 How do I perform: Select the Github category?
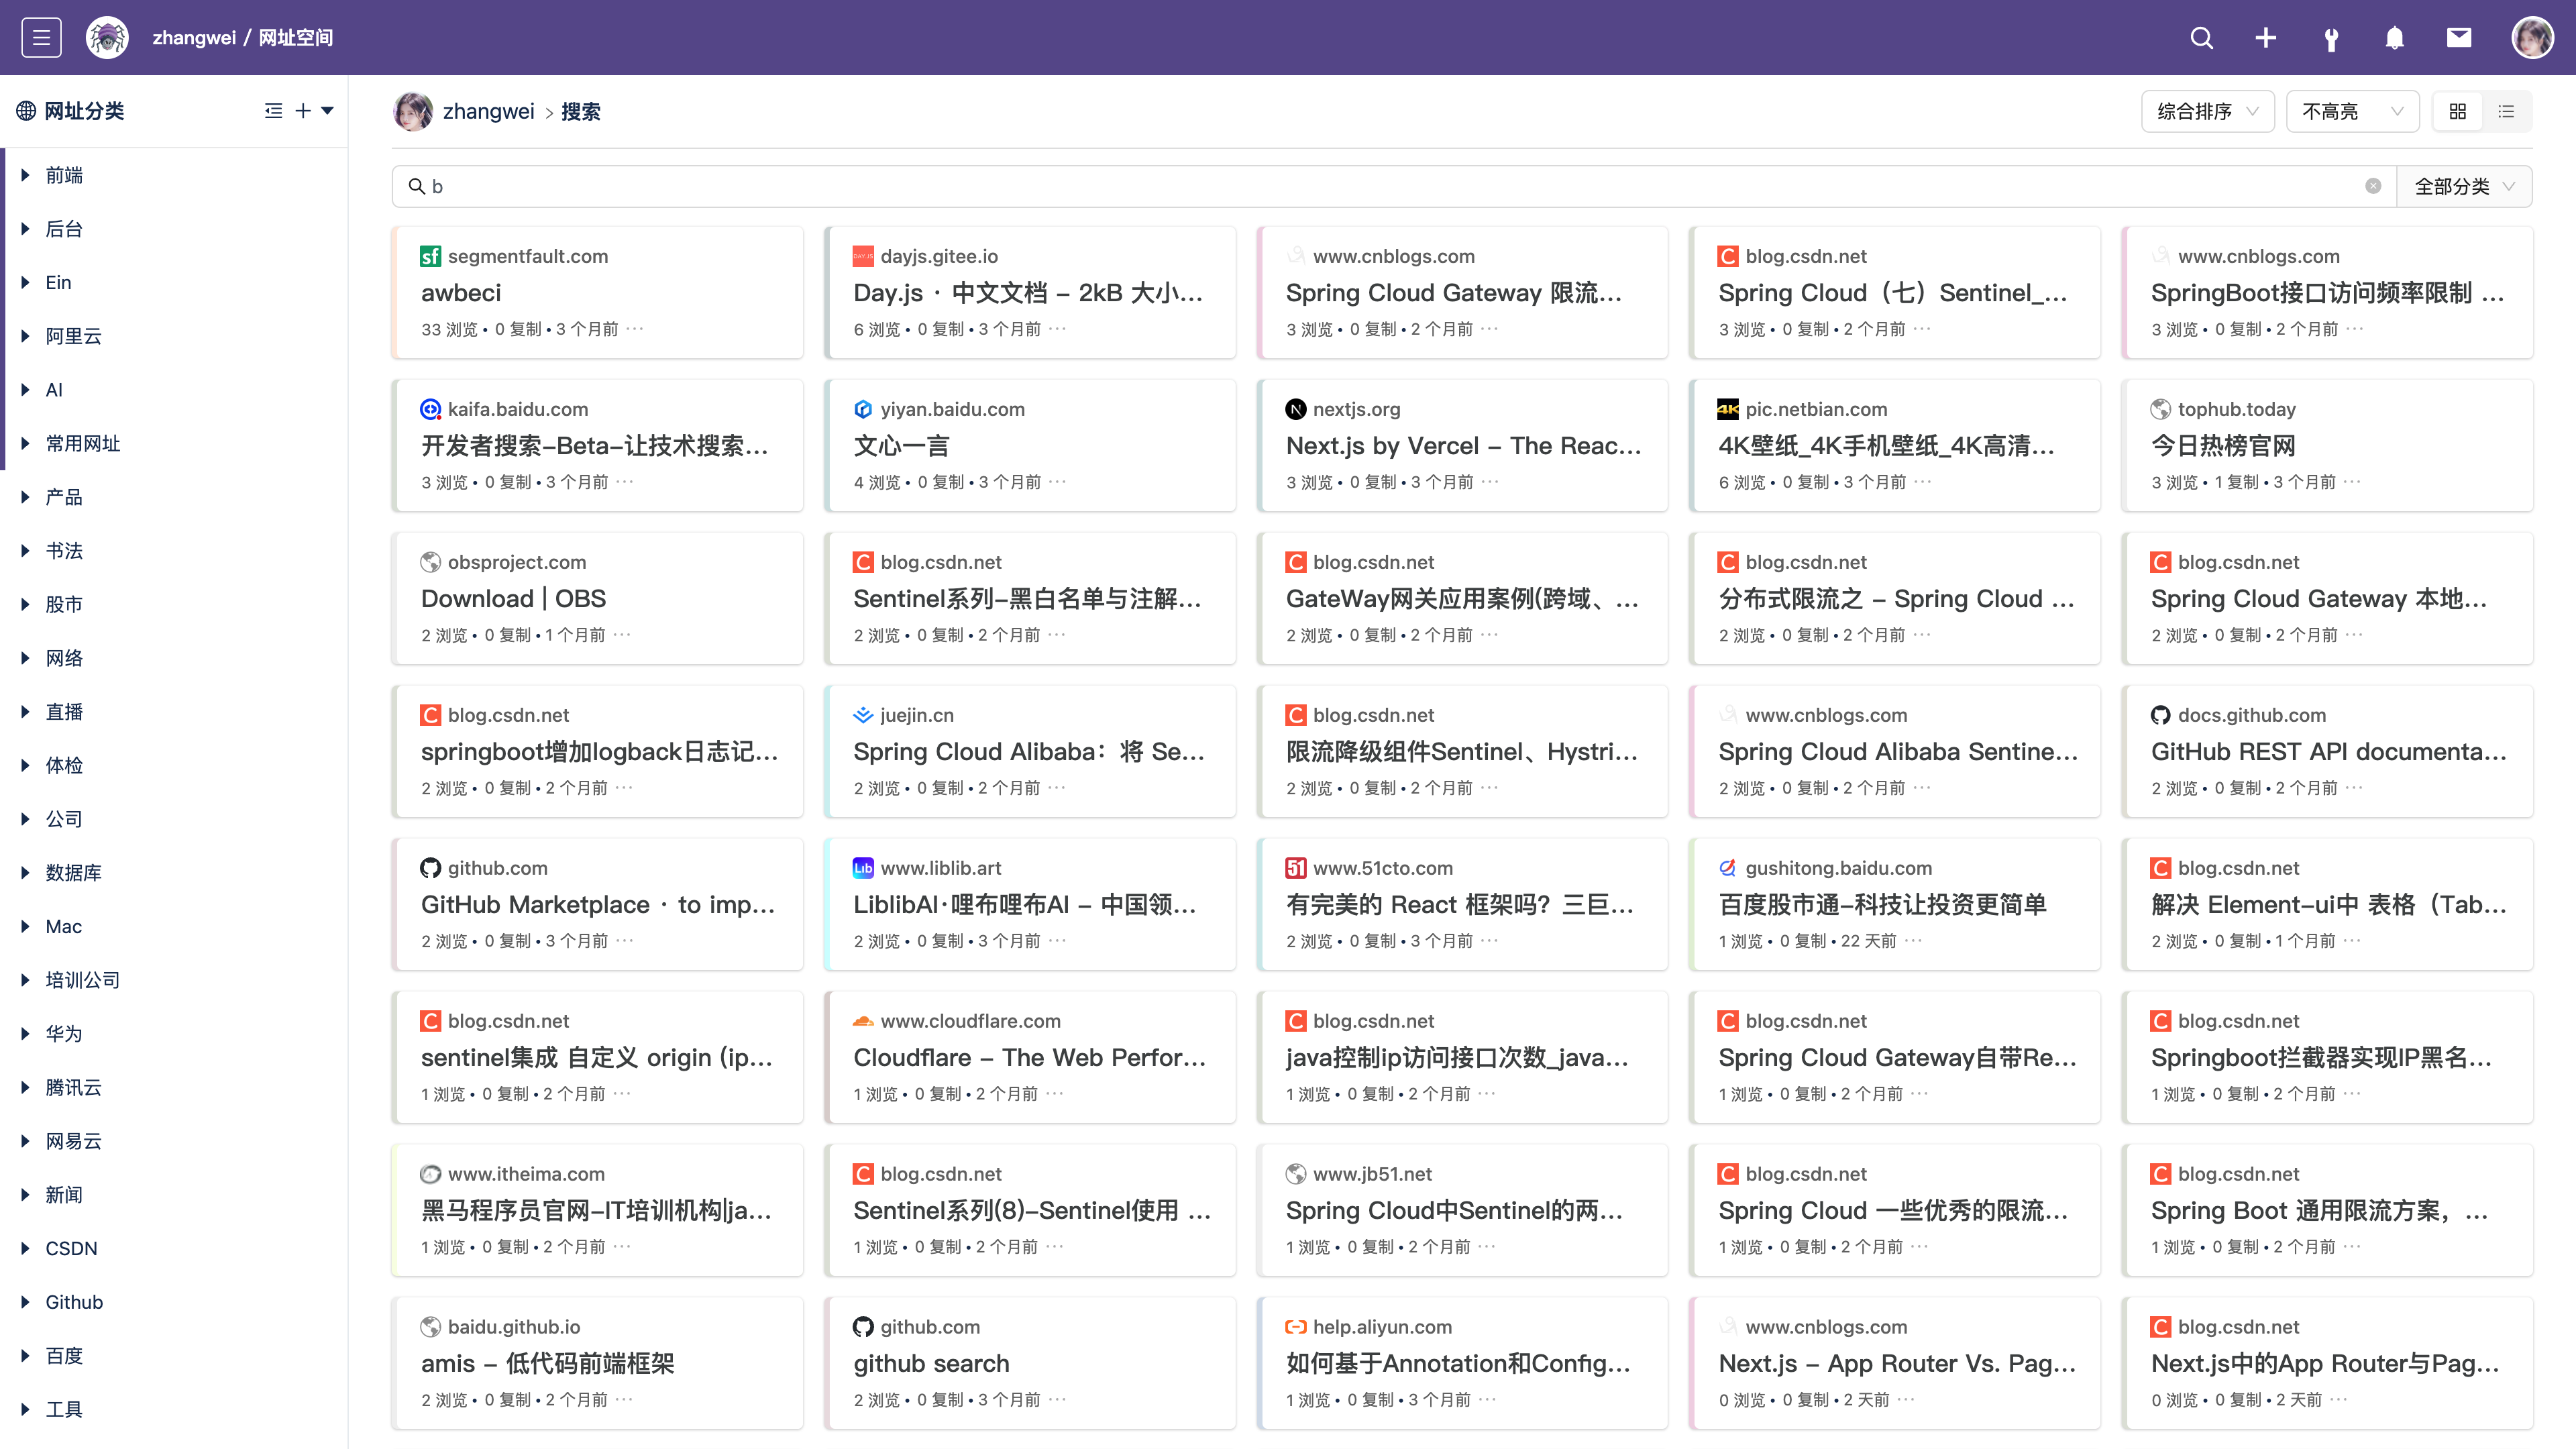coord(74,1302)
